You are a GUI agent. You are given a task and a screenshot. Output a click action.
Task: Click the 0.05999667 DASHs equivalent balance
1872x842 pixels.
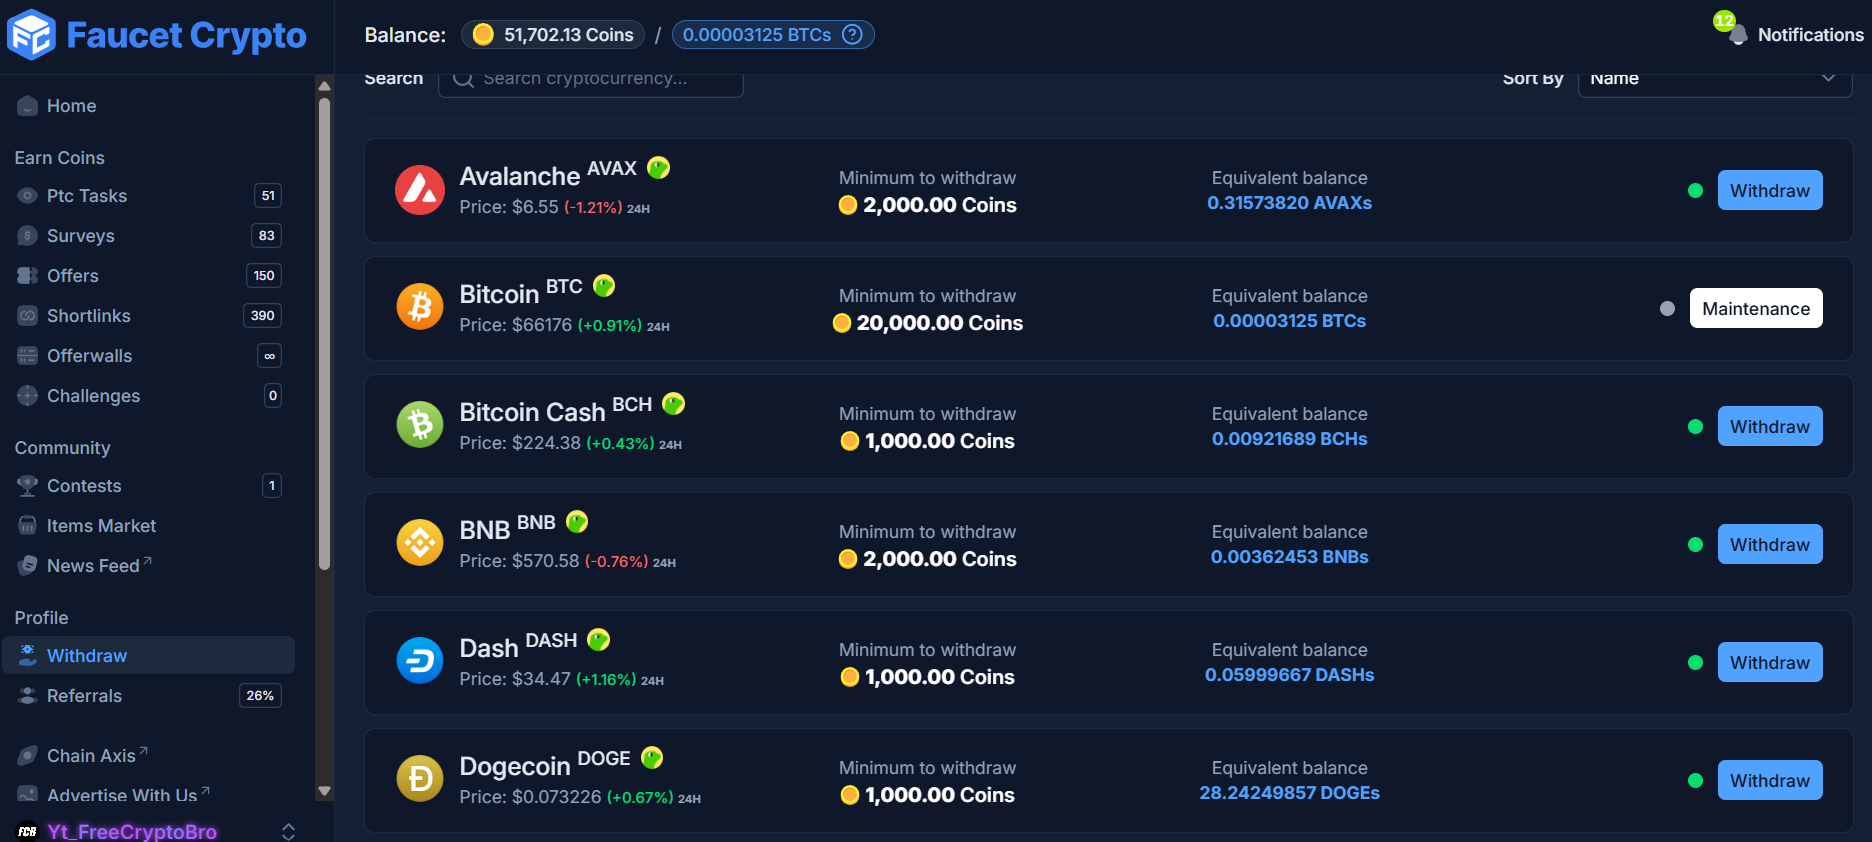[x=1289, y=675]
